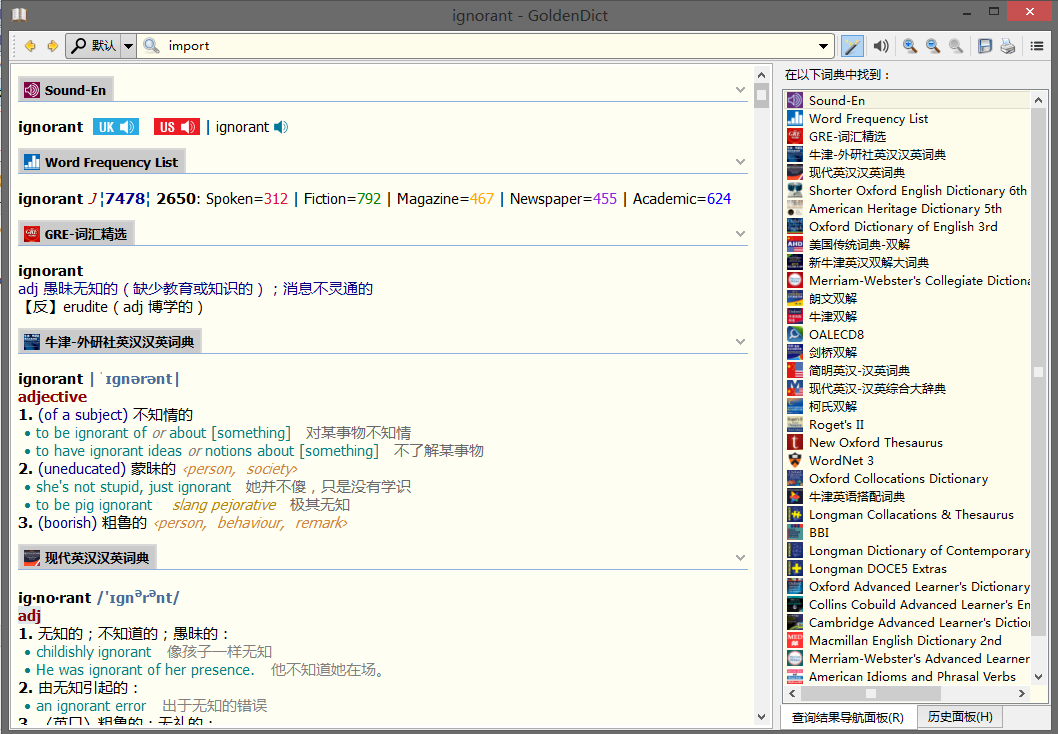Image resolution: width=1058 pixels, height=734 pixels.
Task: Jump to American Heritage Dictionary 5th
Action: (x=908, y=208)
